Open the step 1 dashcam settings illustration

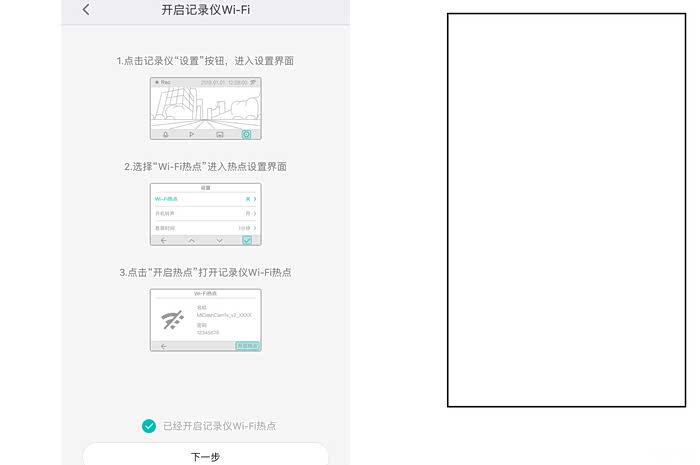click(x=206, y=108)
